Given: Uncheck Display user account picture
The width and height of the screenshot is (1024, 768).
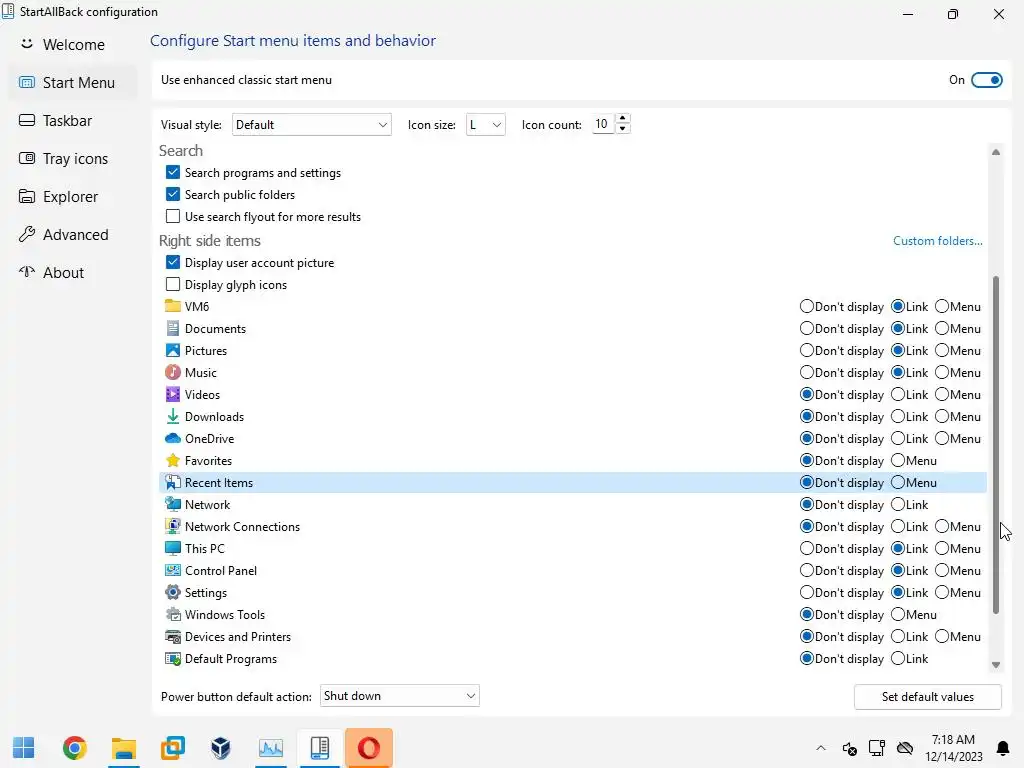Looking at the screenshot, I should click(x=172, y=263).
